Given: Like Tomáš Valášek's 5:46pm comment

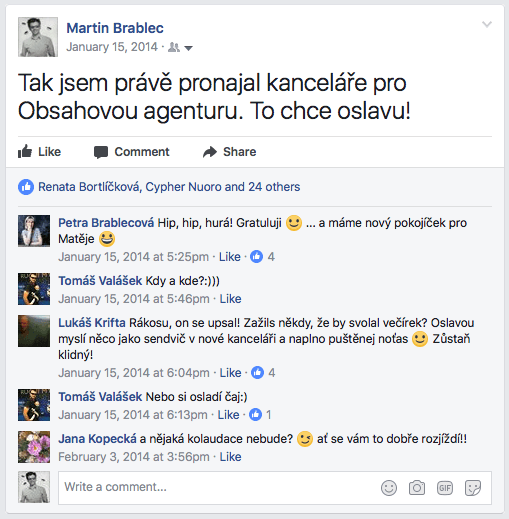Looking at the screenshot, I should (230, 299).
